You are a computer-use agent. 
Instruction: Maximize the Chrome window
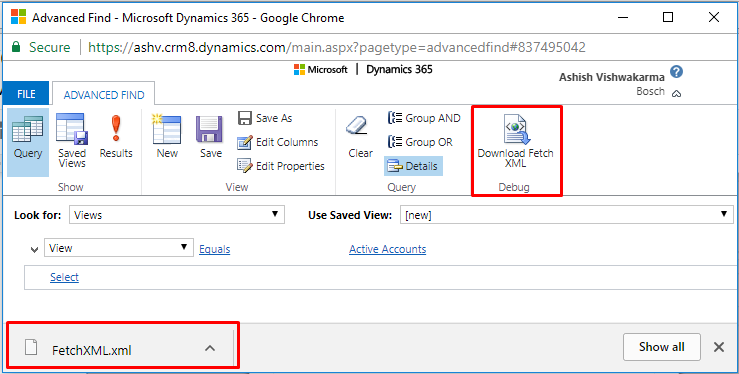pos(668,17)
